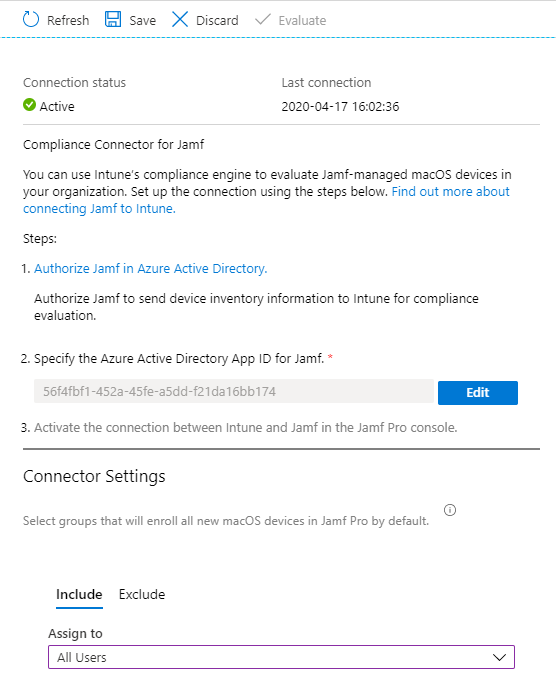Click the Evaluate text label in toolbar

point(302,20)
